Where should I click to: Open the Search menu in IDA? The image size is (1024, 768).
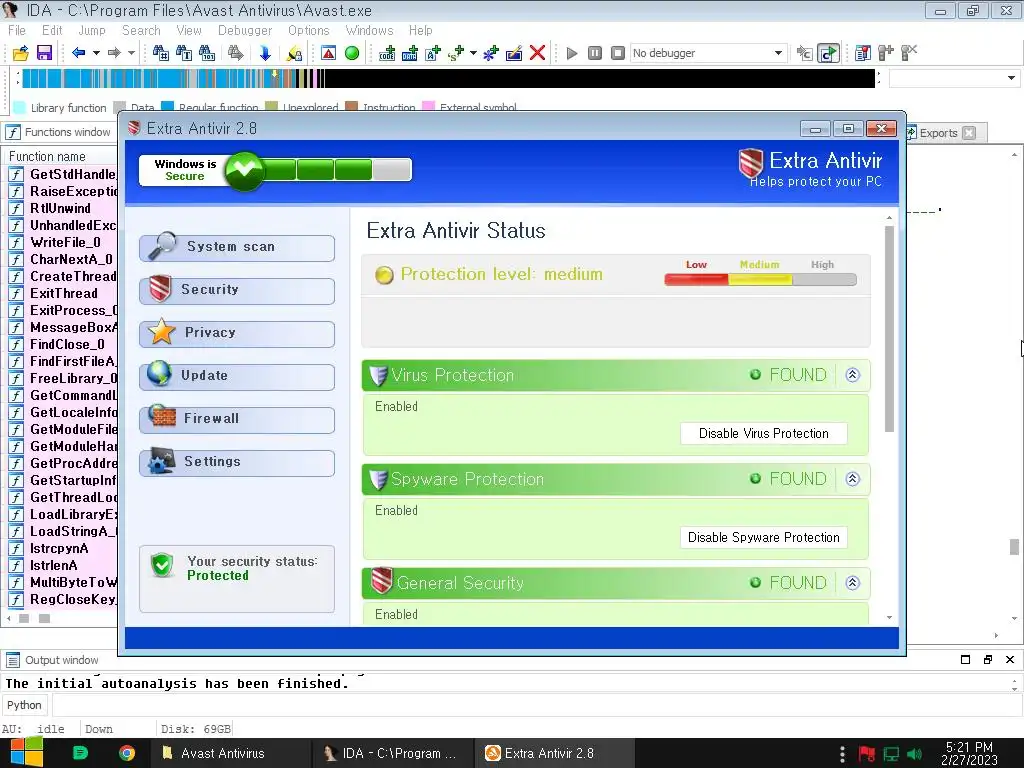141,31
